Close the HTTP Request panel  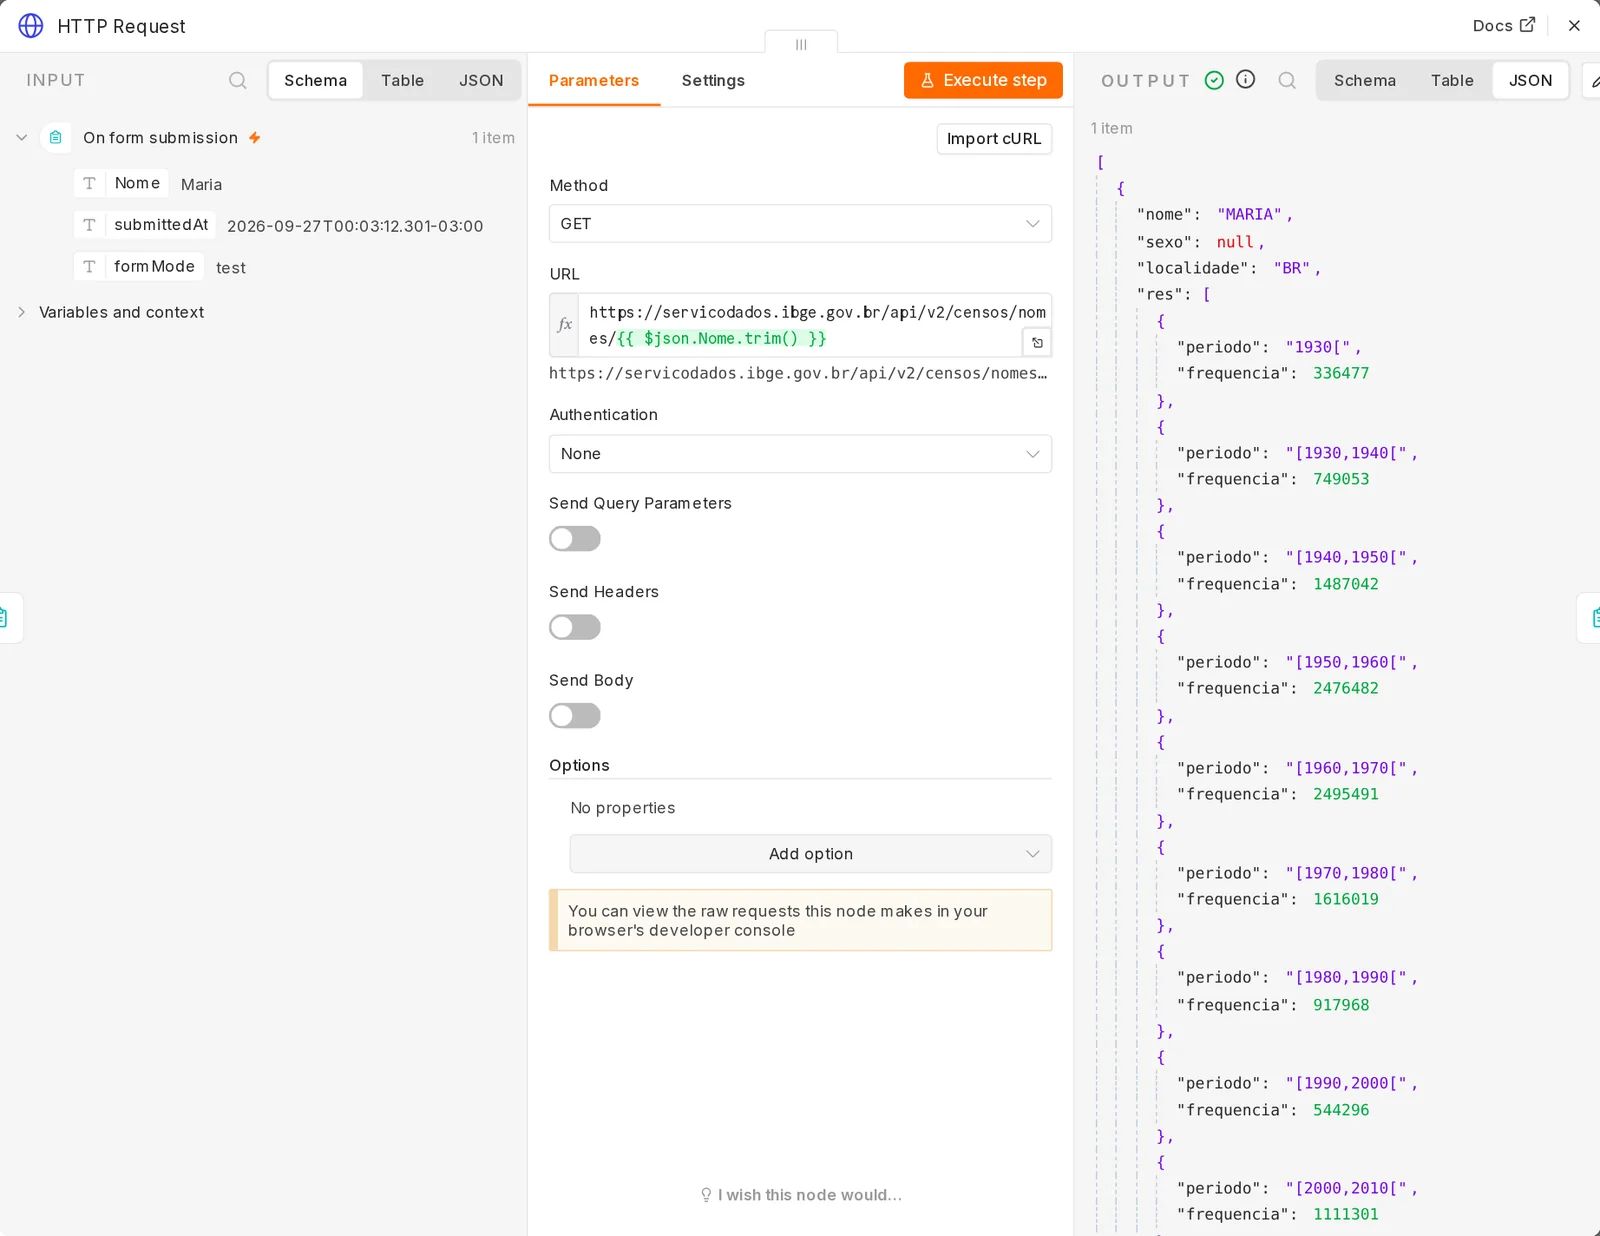[1574, 26]
